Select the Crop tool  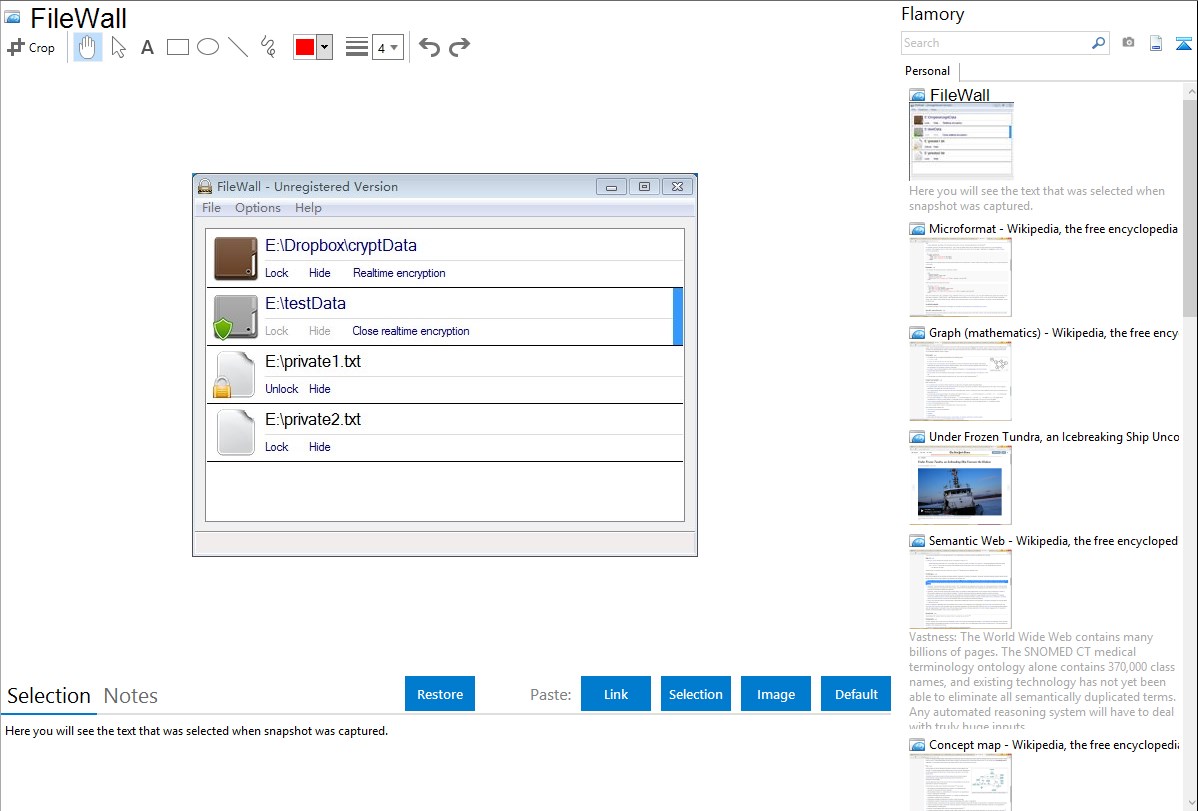coord(31,47)
